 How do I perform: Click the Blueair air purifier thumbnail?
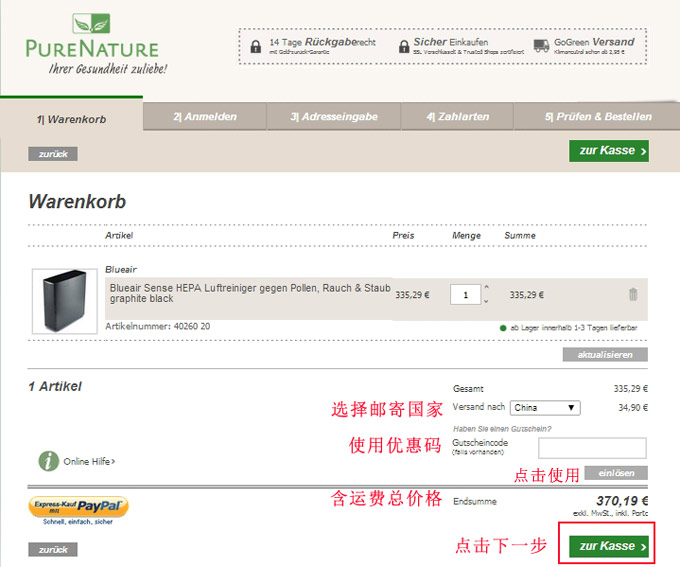[x=65, y=301]
